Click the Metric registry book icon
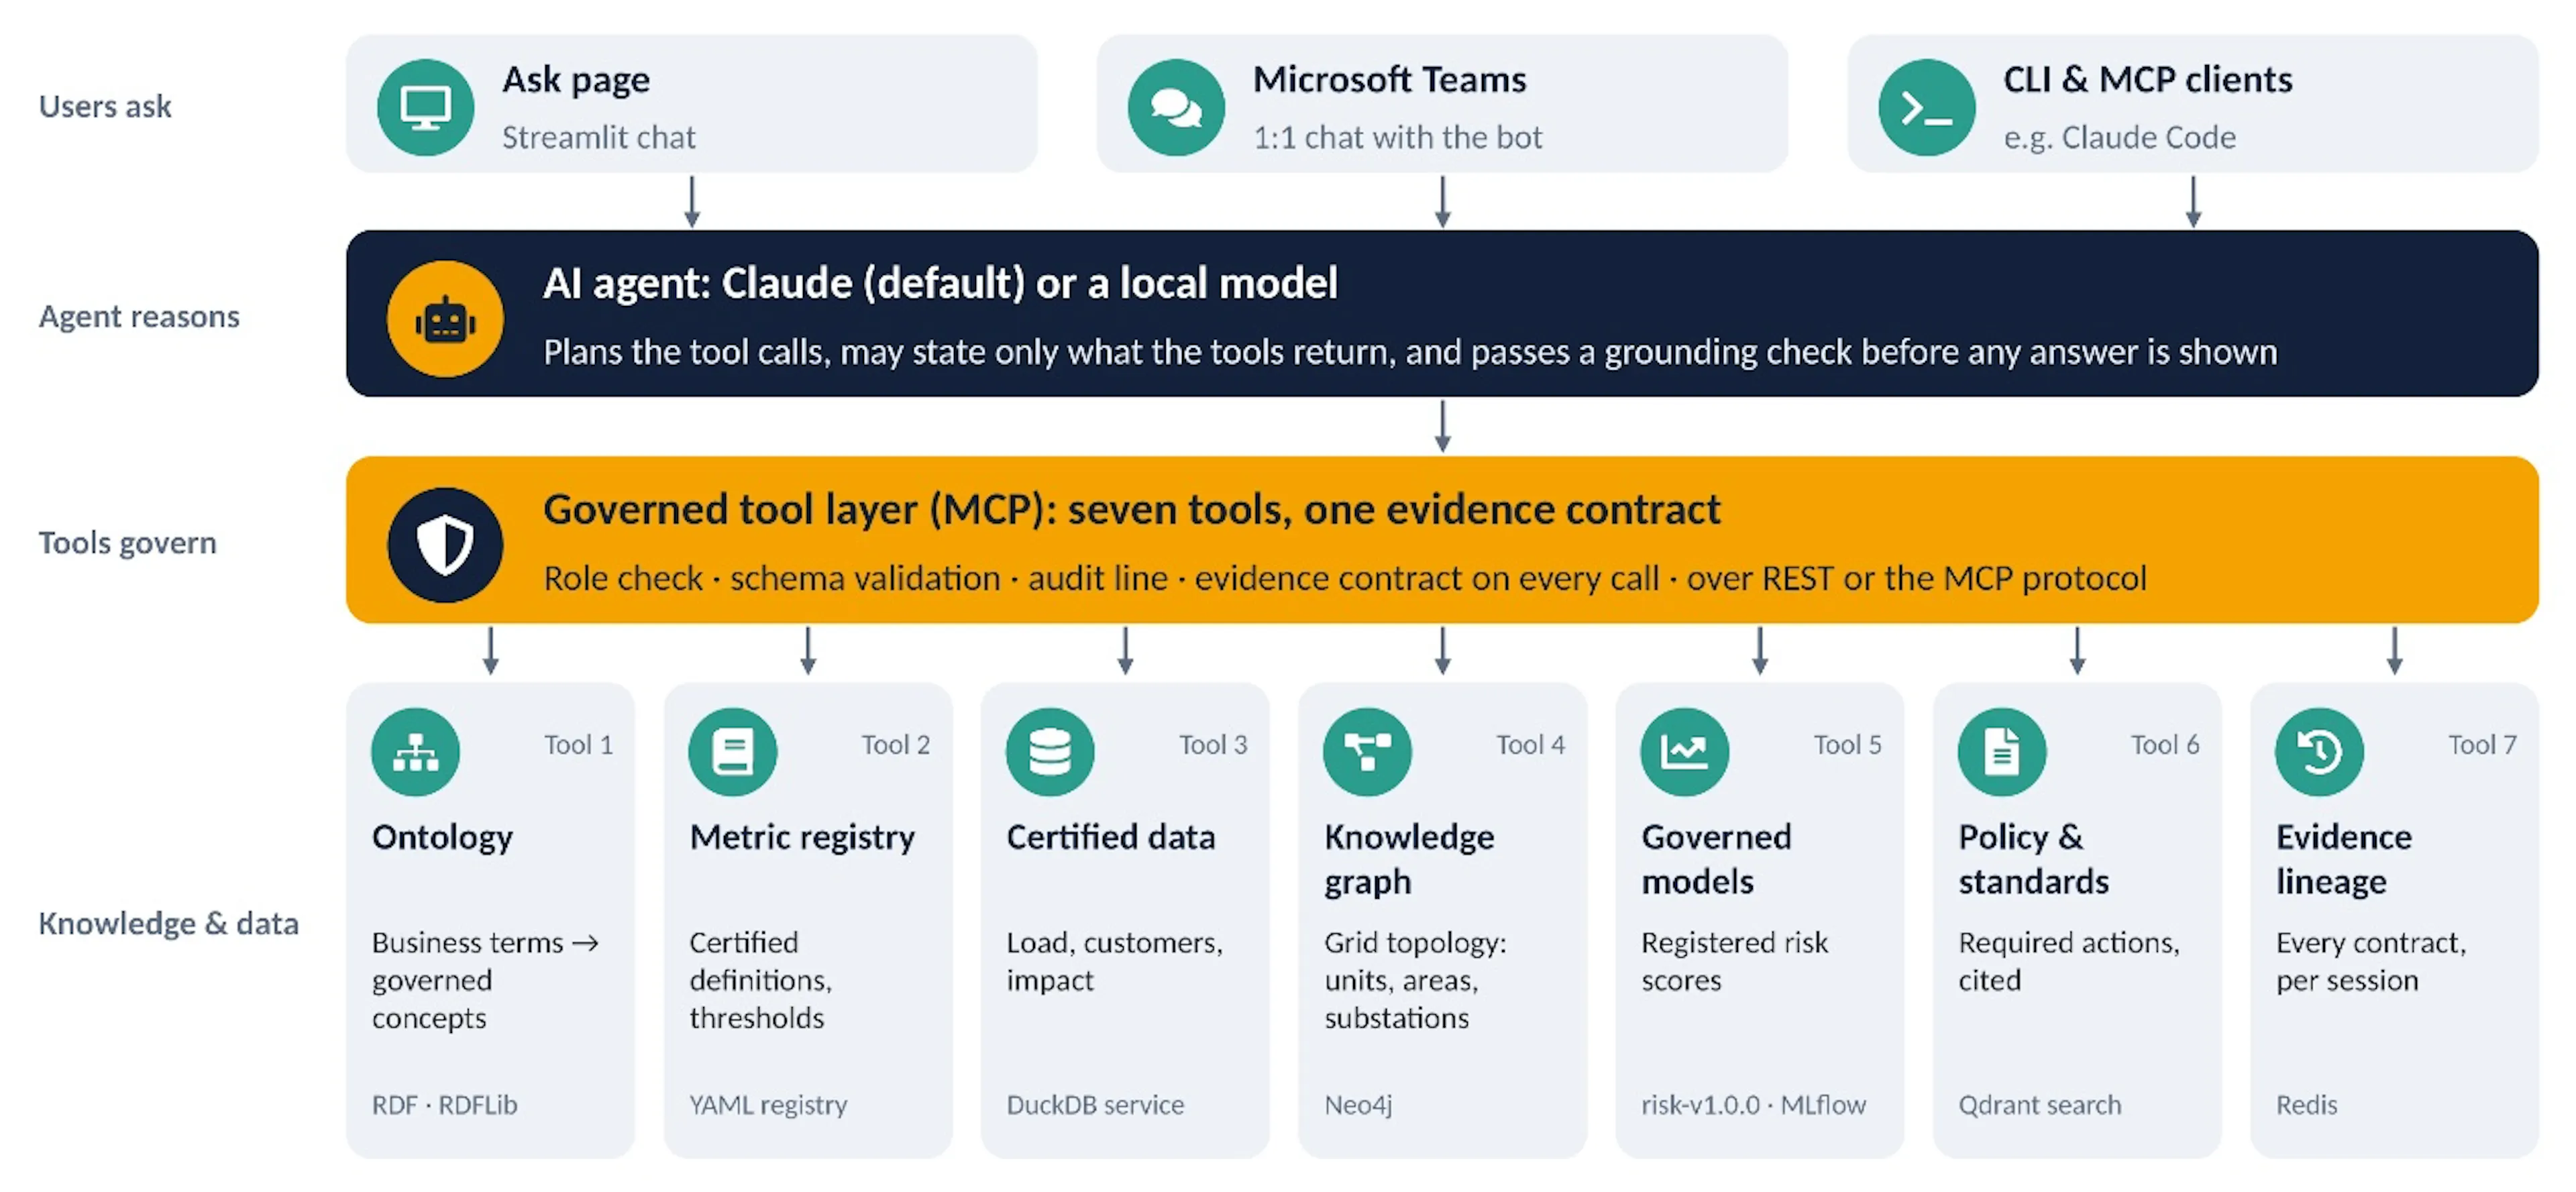Image resolution: width=2576 pixels, height=1192 pixels. point(732,752)
